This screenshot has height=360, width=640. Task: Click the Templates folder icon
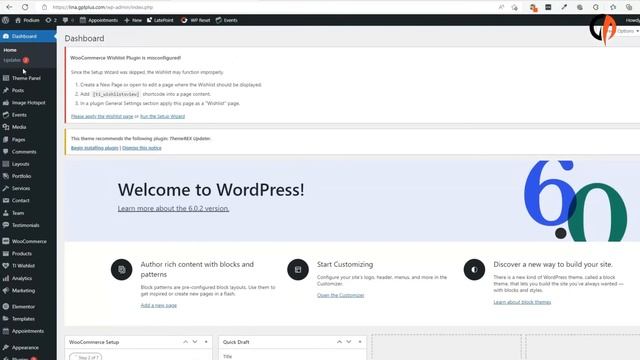pyautogui.click(x=6, y=319)
